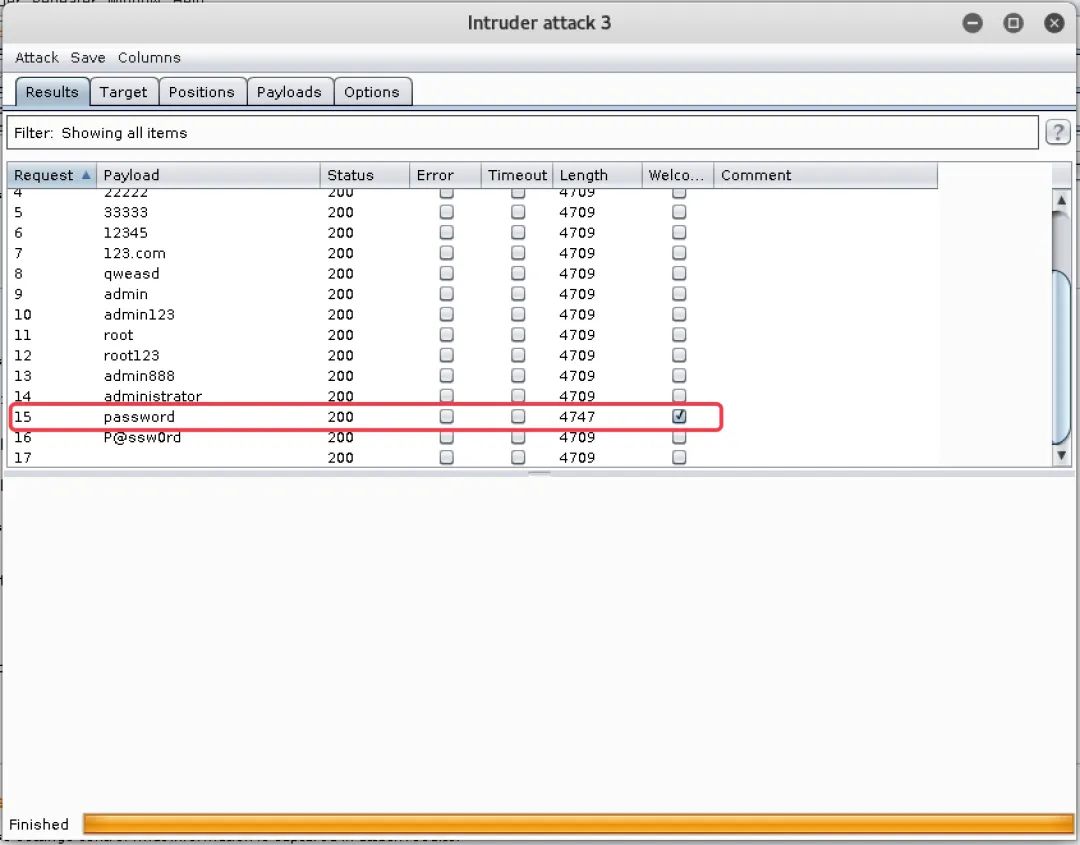
Task: Open the Attack menu
Action: 37,58
